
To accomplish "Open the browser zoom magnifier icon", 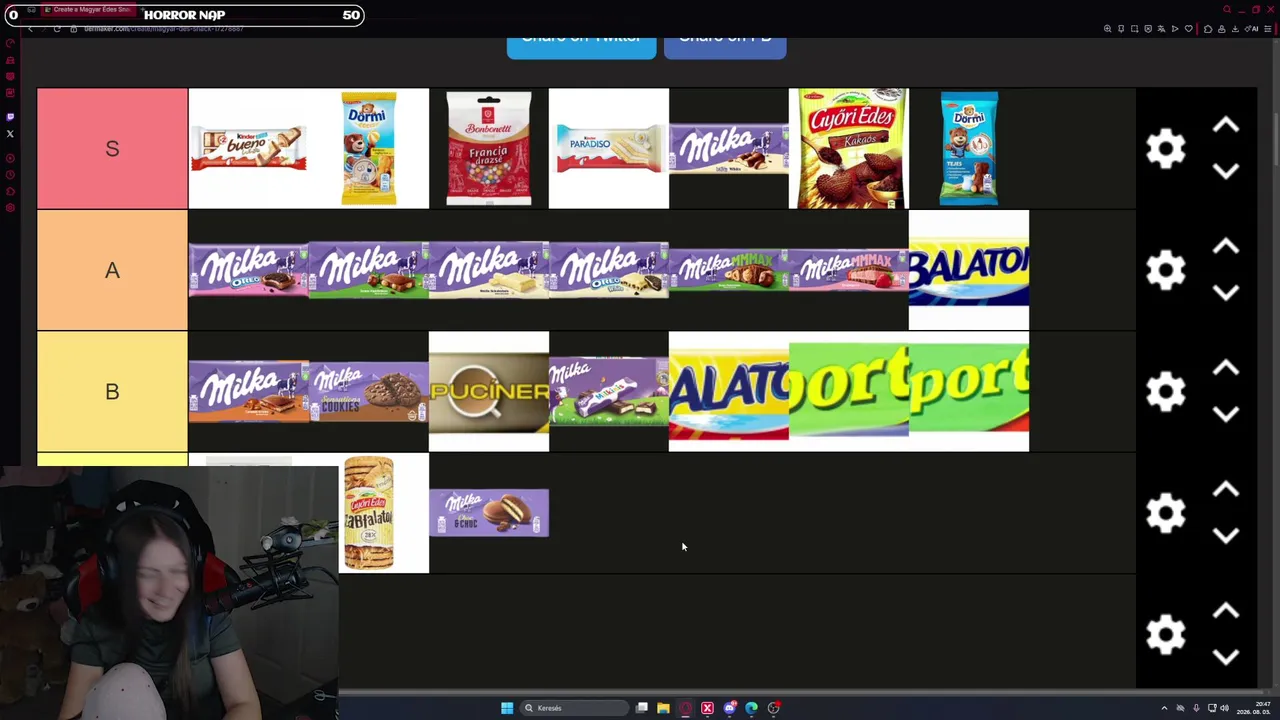I will coord(1107,29).
